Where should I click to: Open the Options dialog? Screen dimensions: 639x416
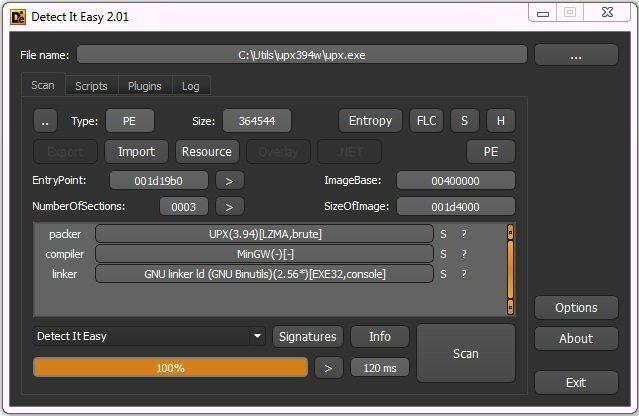coord(576,308)
